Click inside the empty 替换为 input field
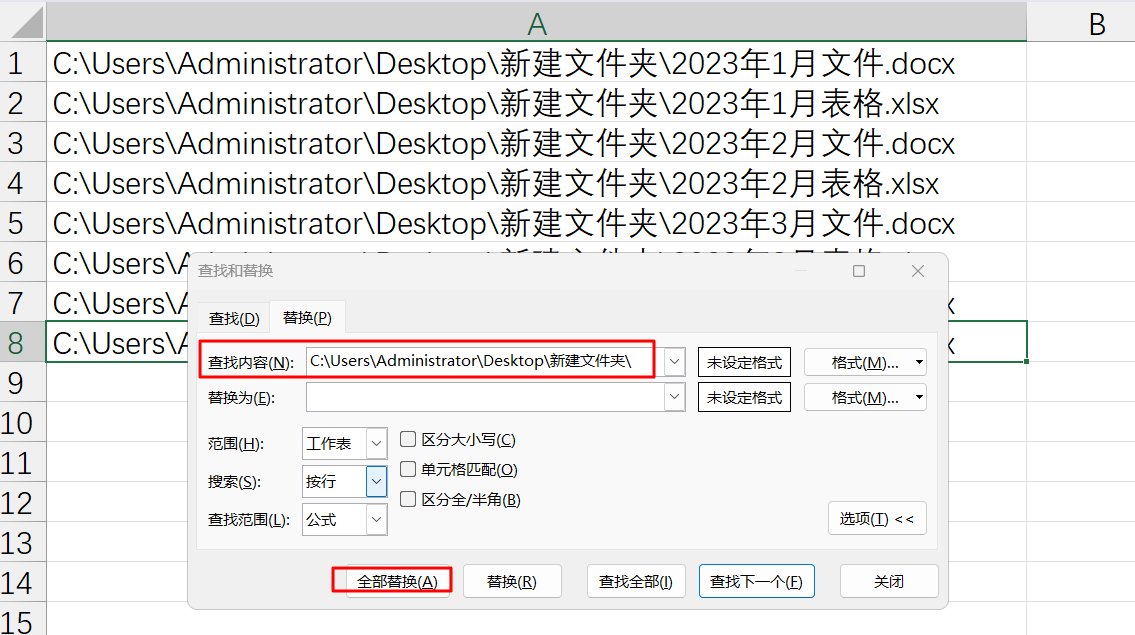 point(485,397)
